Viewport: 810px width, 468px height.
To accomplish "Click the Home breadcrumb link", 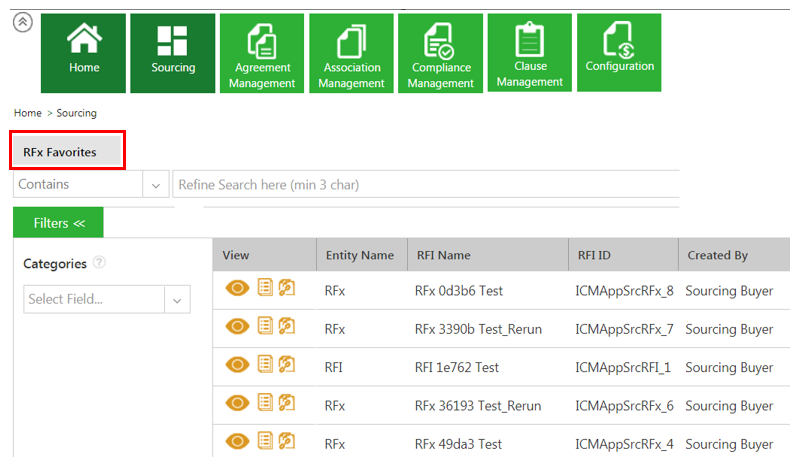I will coord(27,113).
